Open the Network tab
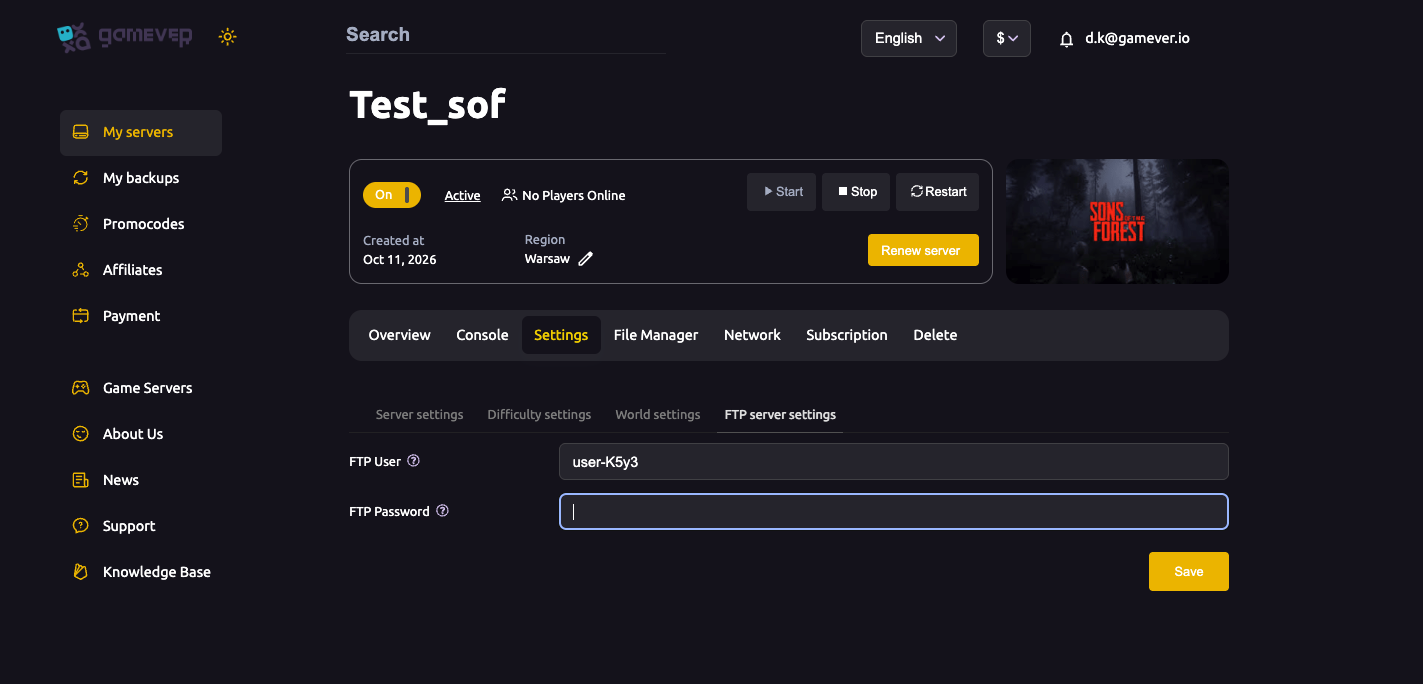Image resolution: width=1423 pixels, height=684 pixels. (x=752, y=335)
